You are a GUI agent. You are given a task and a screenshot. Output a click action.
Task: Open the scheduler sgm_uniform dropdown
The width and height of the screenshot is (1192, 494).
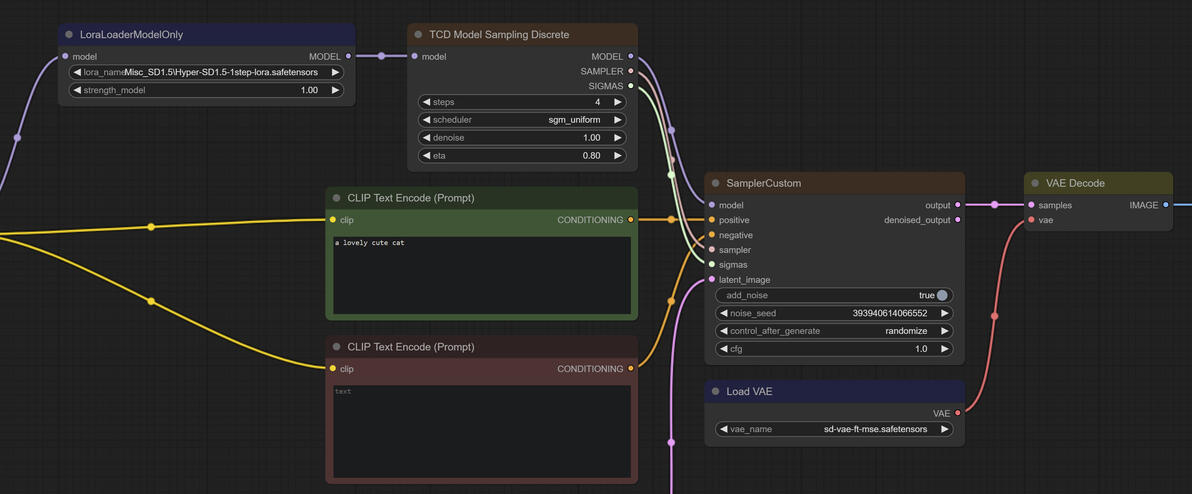tap(522, 120)
